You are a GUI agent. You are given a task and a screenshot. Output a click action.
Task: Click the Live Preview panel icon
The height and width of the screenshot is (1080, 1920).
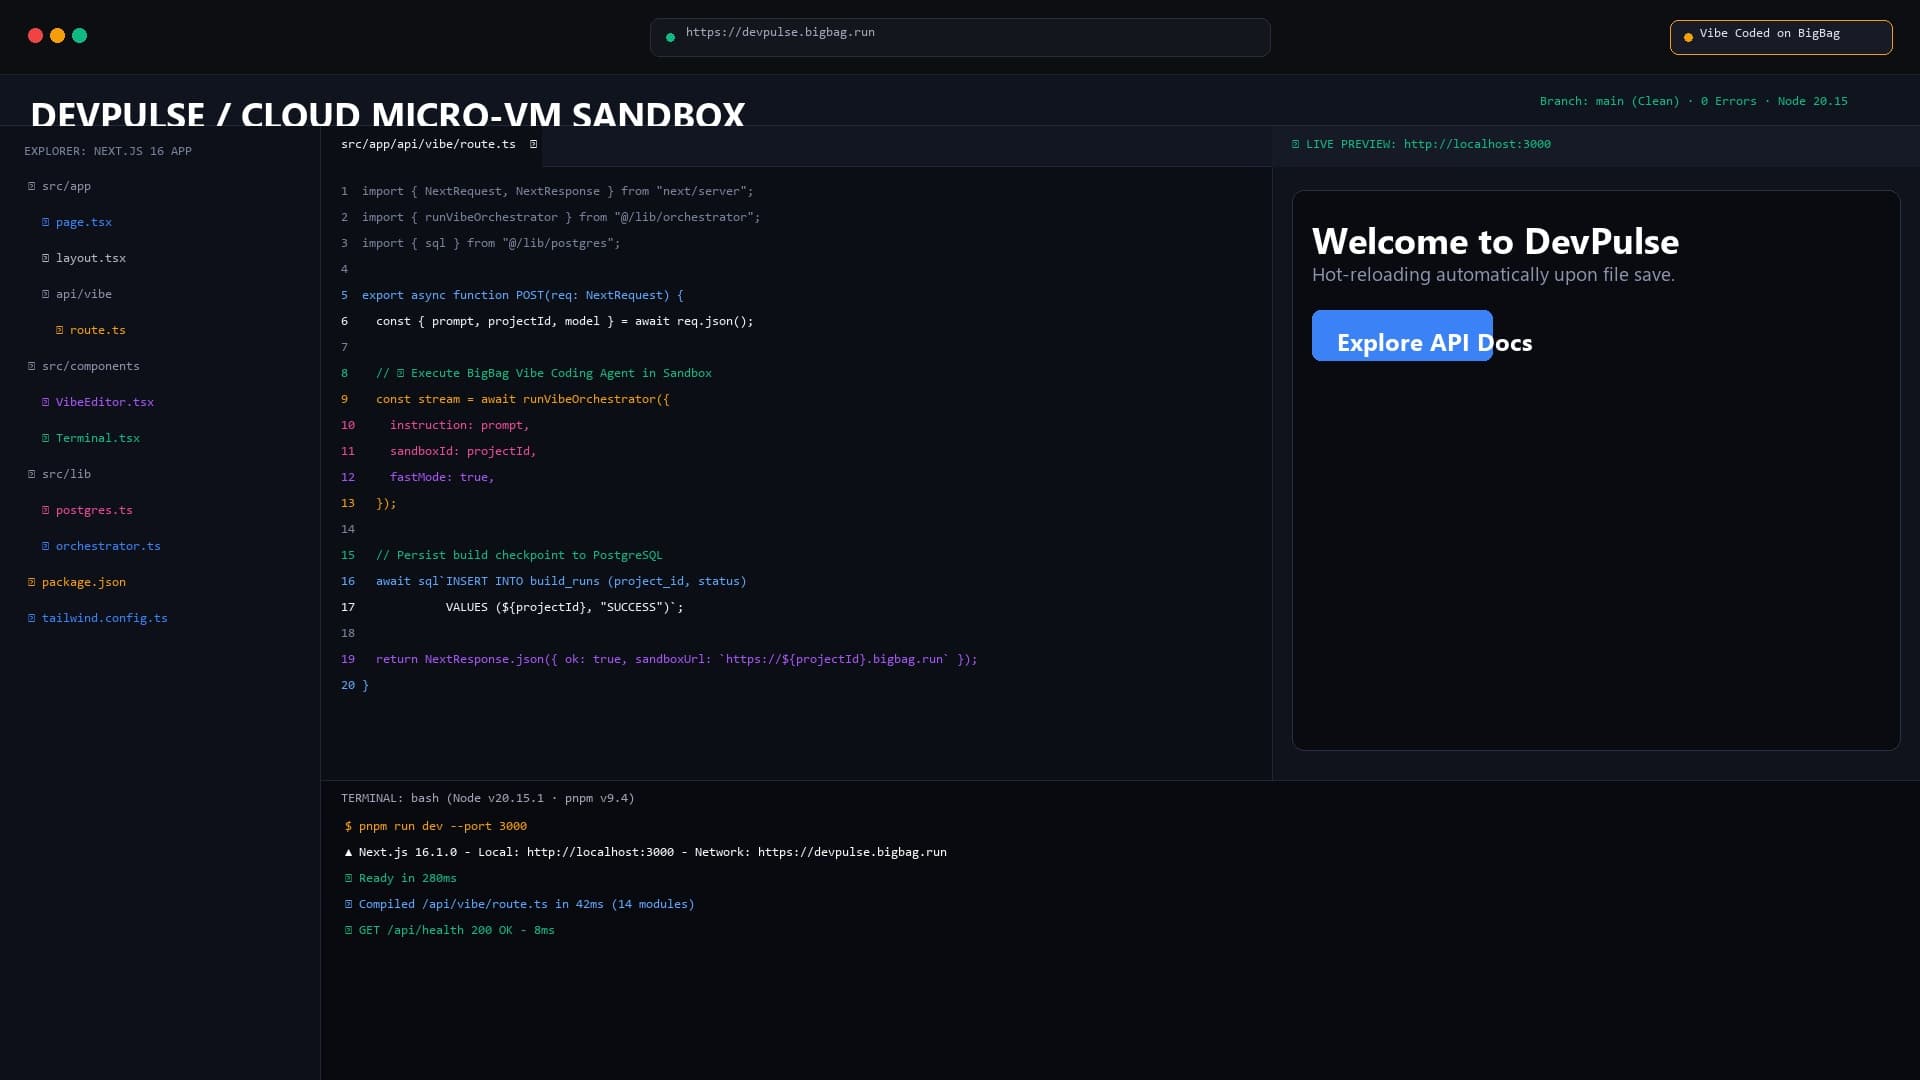click(x=1295, y=144)
